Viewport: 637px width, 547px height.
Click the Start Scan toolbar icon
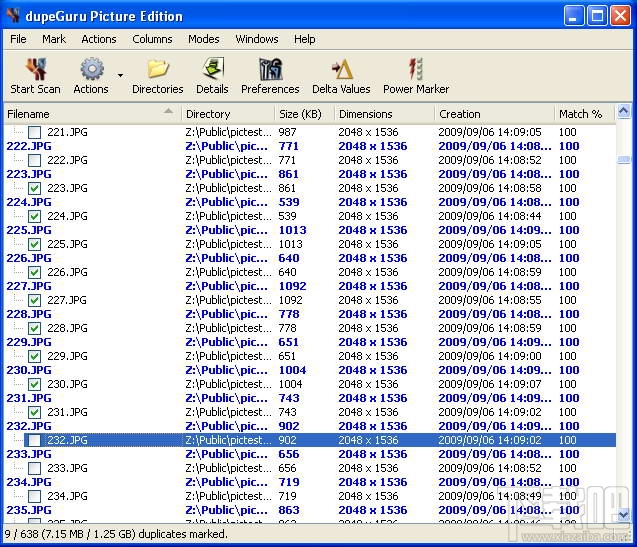point(35,69)
